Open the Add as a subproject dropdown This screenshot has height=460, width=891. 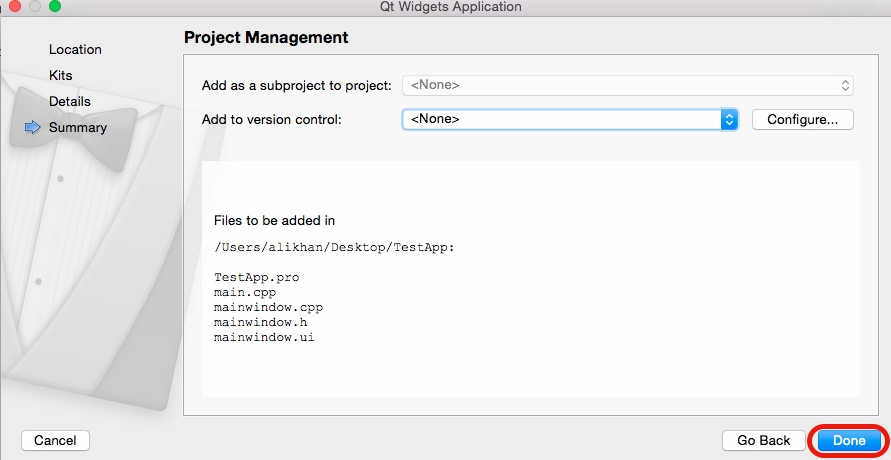click(627, 85)
